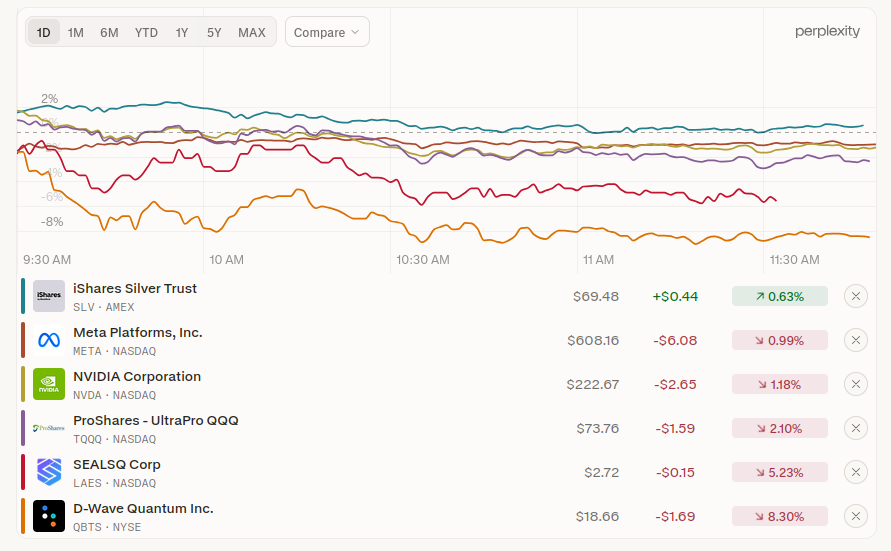This screenshot has height=551, width=891.
Task: Click the 8.30% loss badge for D-Wave
Action: tap(780, 516)
